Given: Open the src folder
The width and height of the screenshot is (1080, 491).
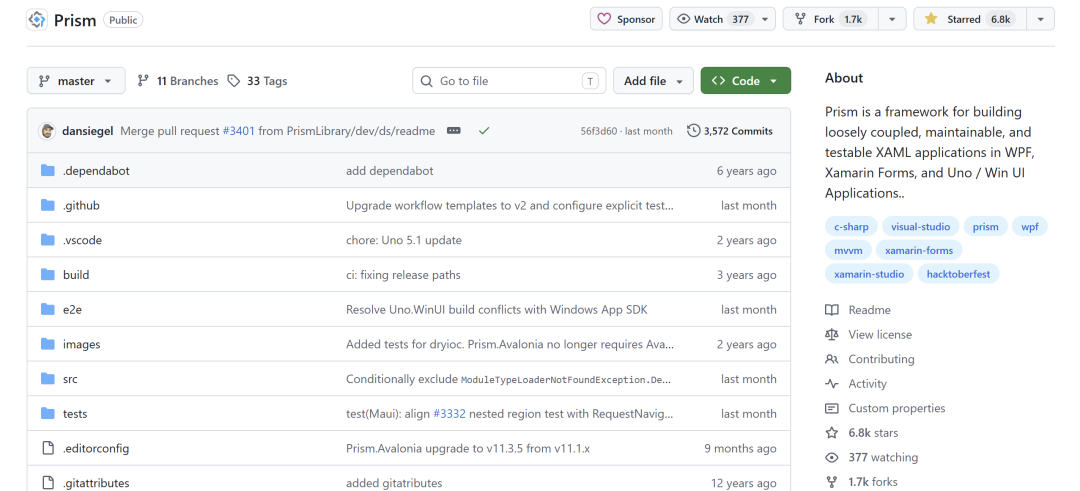Looking at the screenshot, I should (70, 379).
